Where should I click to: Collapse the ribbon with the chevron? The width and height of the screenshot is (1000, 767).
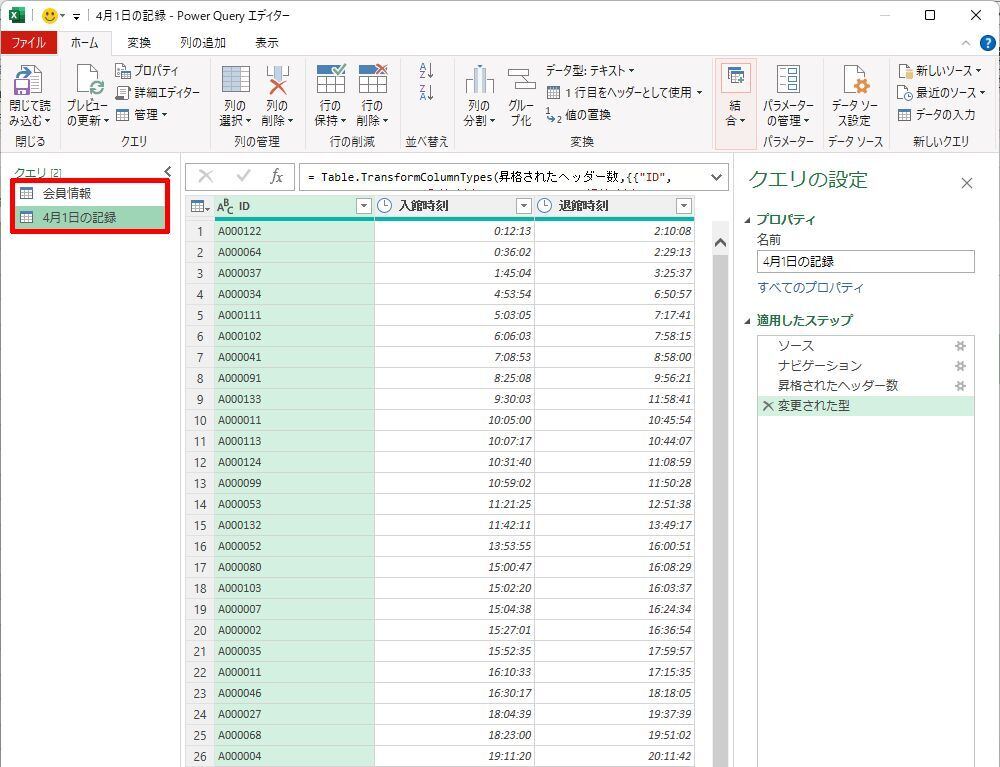pos(966,43)
